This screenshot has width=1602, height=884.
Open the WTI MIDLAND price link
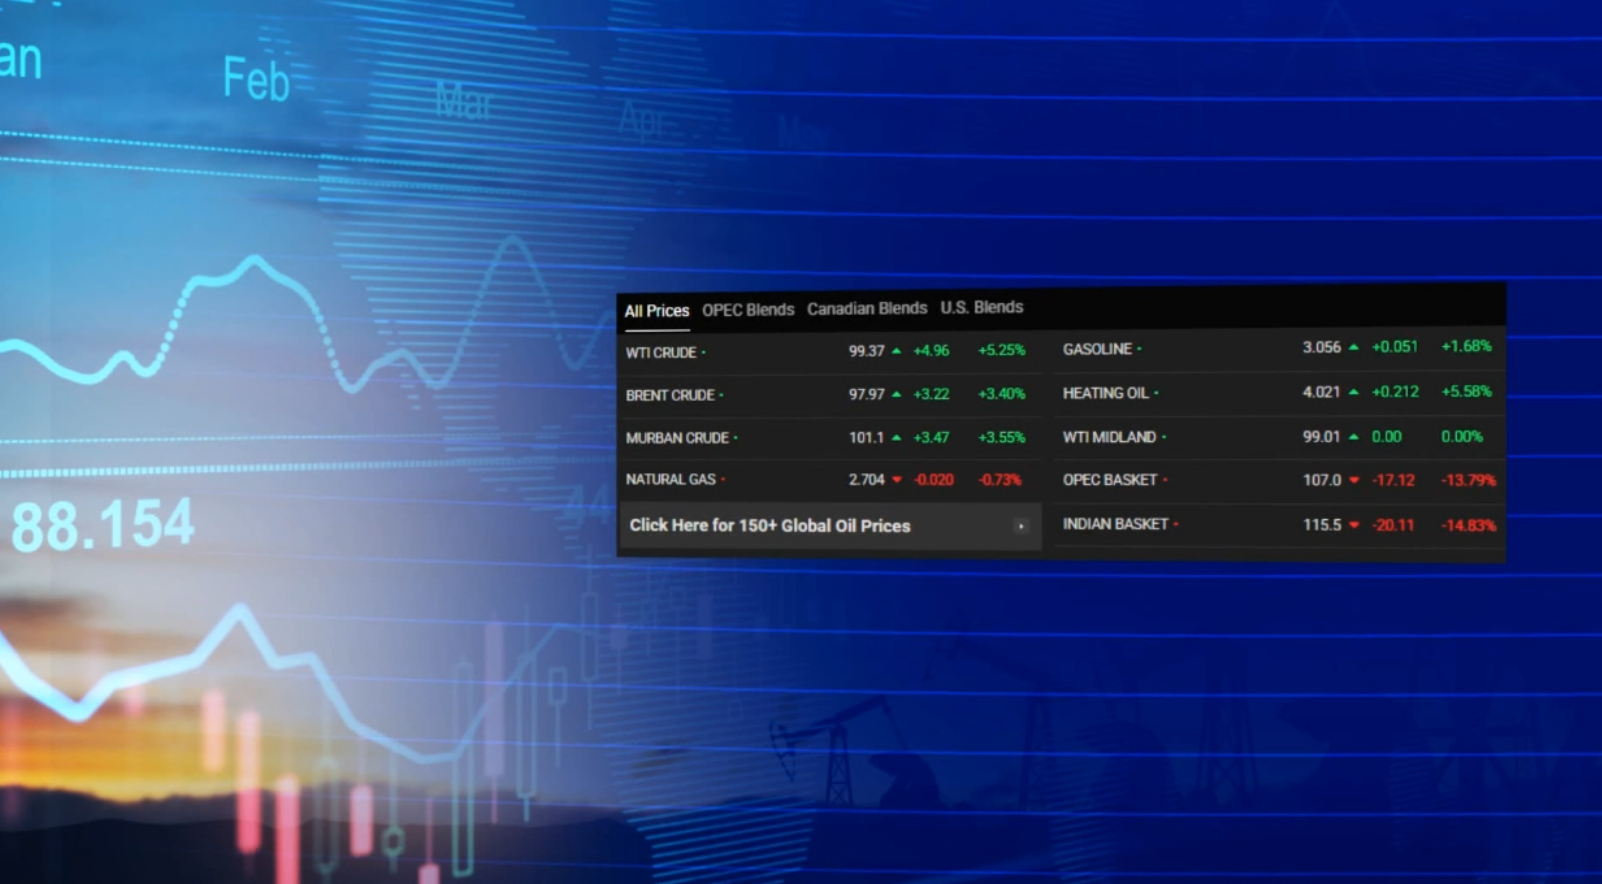pos(1108,437)
